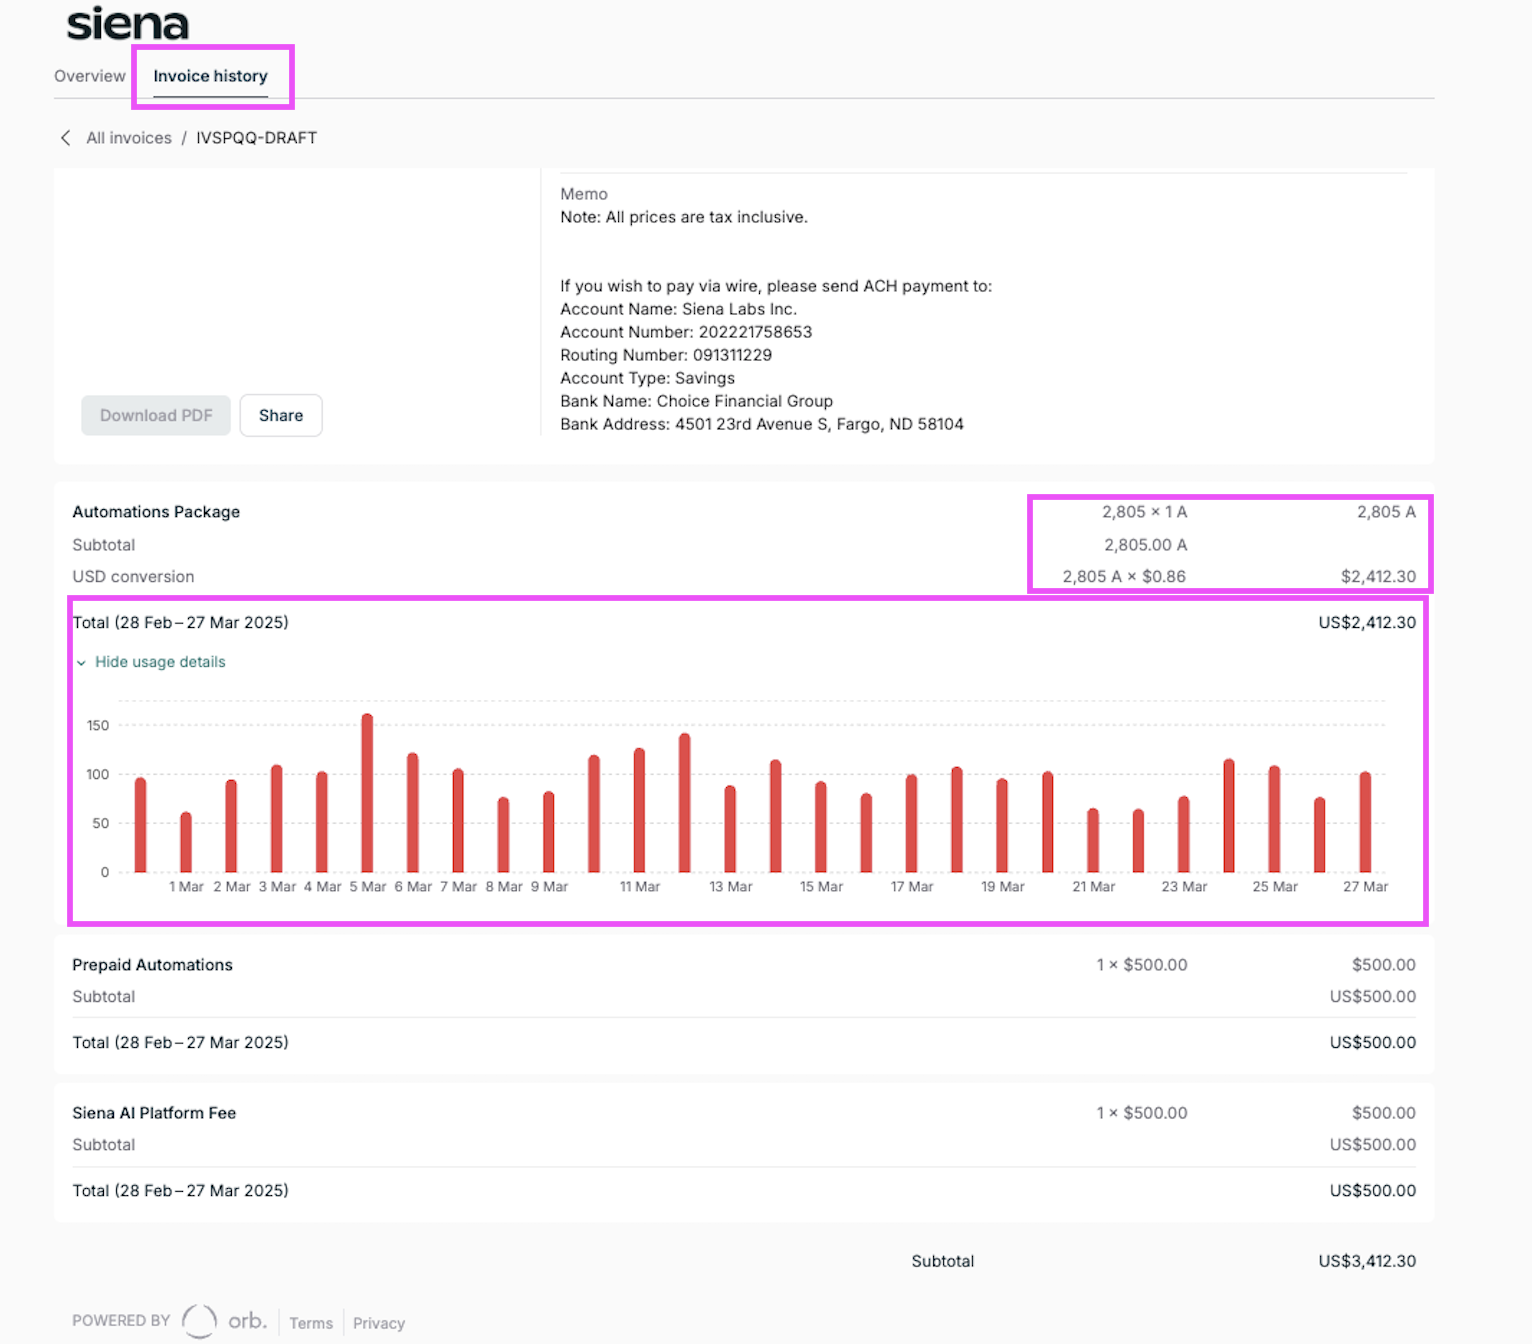Open the Privacy link
Viewport: 1532px width, 1344px height.
pos(379,1323)
